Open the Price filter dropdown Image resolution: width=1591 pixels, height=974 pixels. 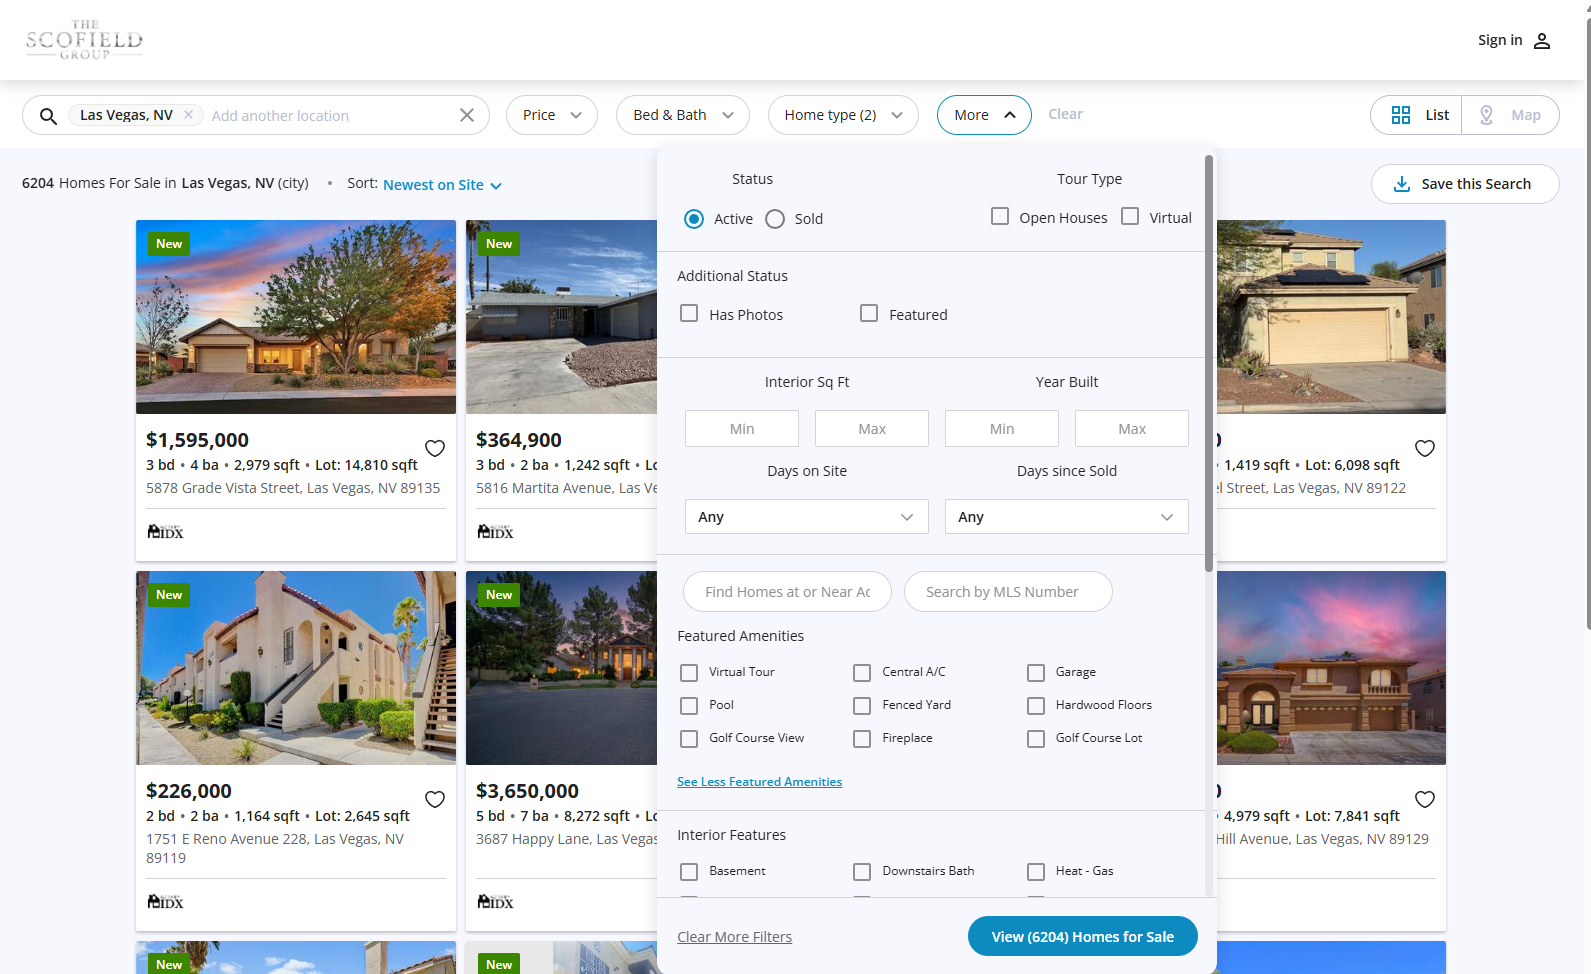click(x=552, y=115)
